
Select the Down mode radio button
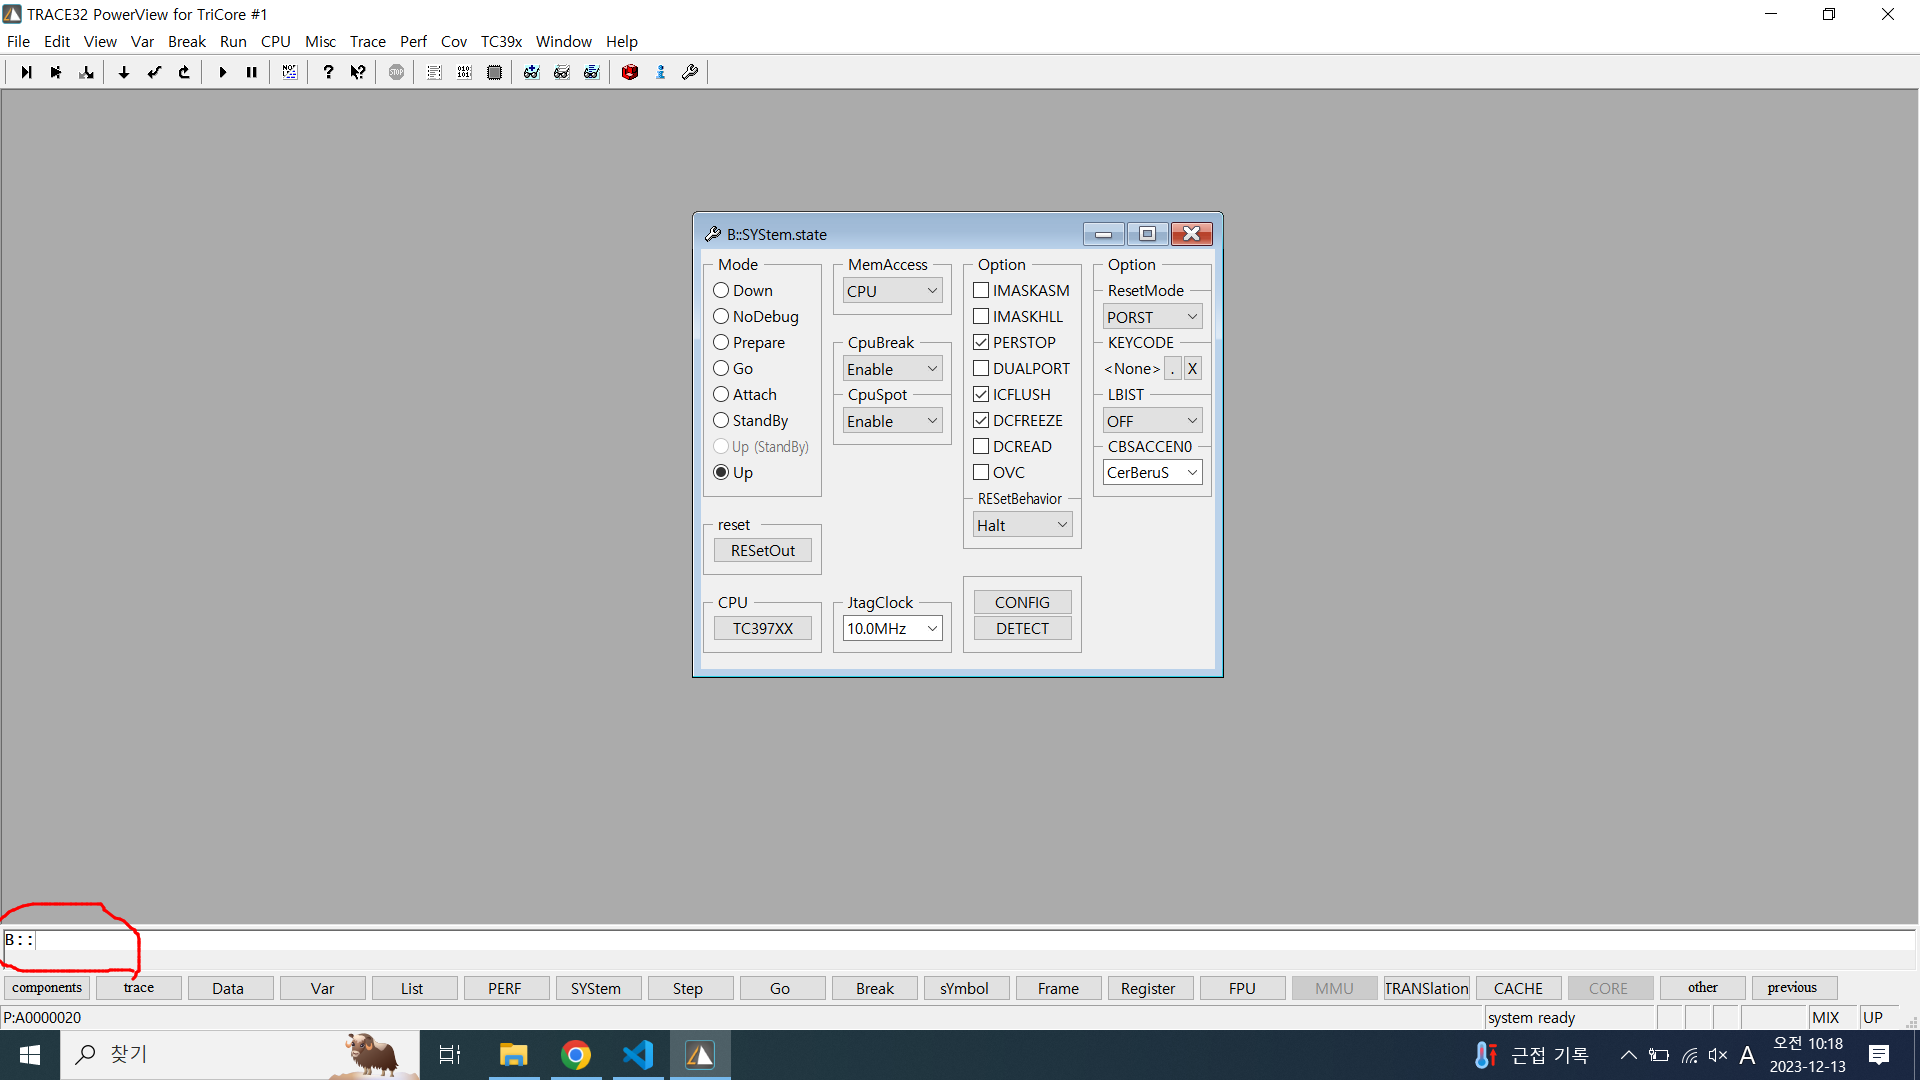point(721,290)
